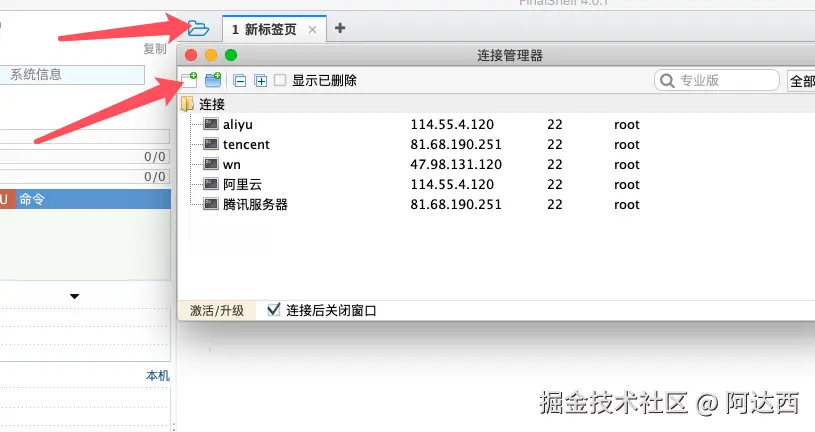Viewport: 815px width, 432px height.
Task: Click the terminal icon beside 阿里云
Action: click(x=211, y=184)
